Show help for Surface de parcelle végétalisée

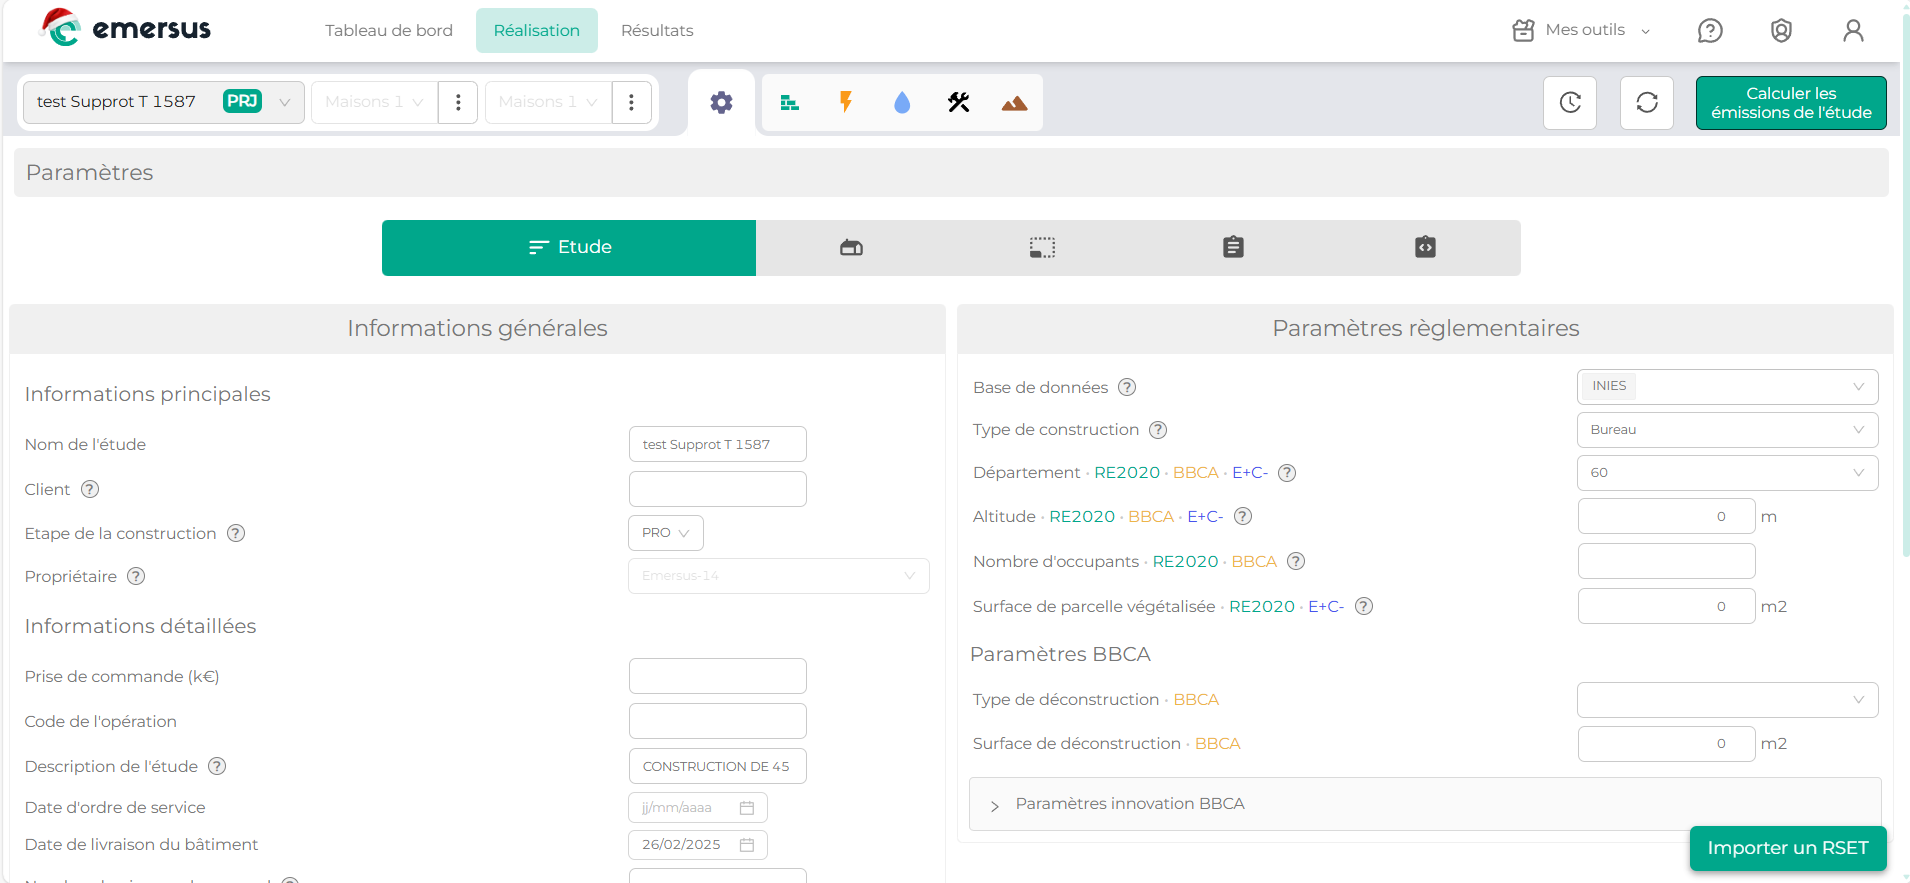point(1363,606)
